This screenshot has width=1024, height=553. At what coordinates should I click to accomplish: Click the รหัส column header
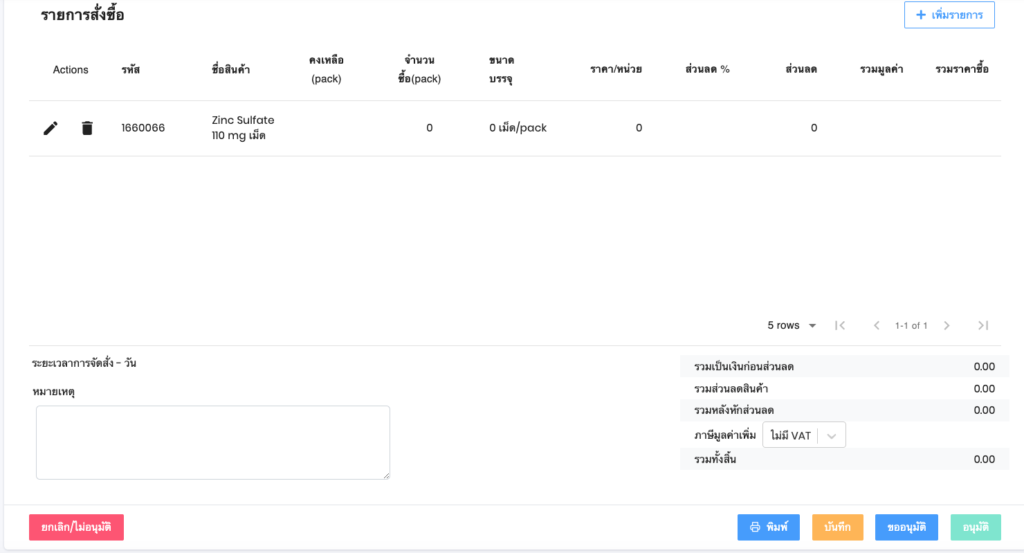tap(130, 70)
